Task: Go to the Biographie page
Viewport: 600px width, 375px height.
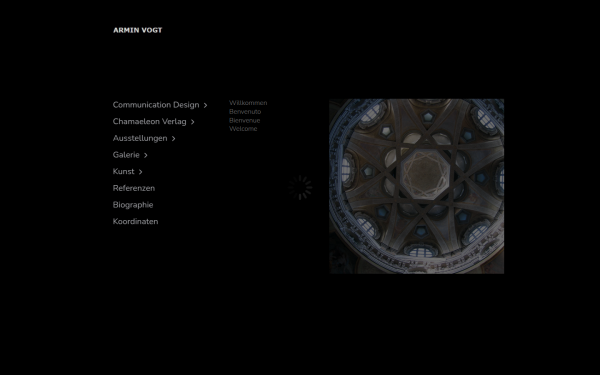Action: coord(133,205)
